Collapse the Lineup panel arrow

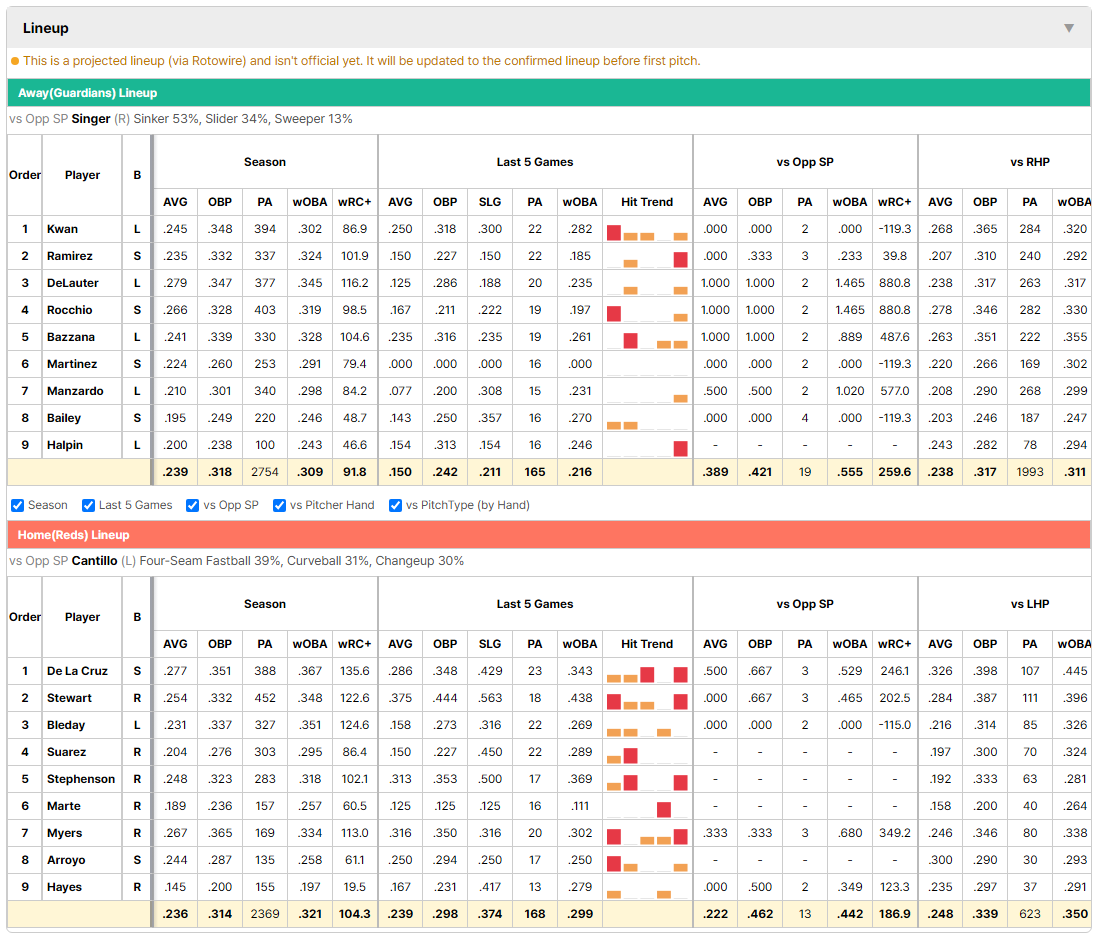pos(1069,28)
